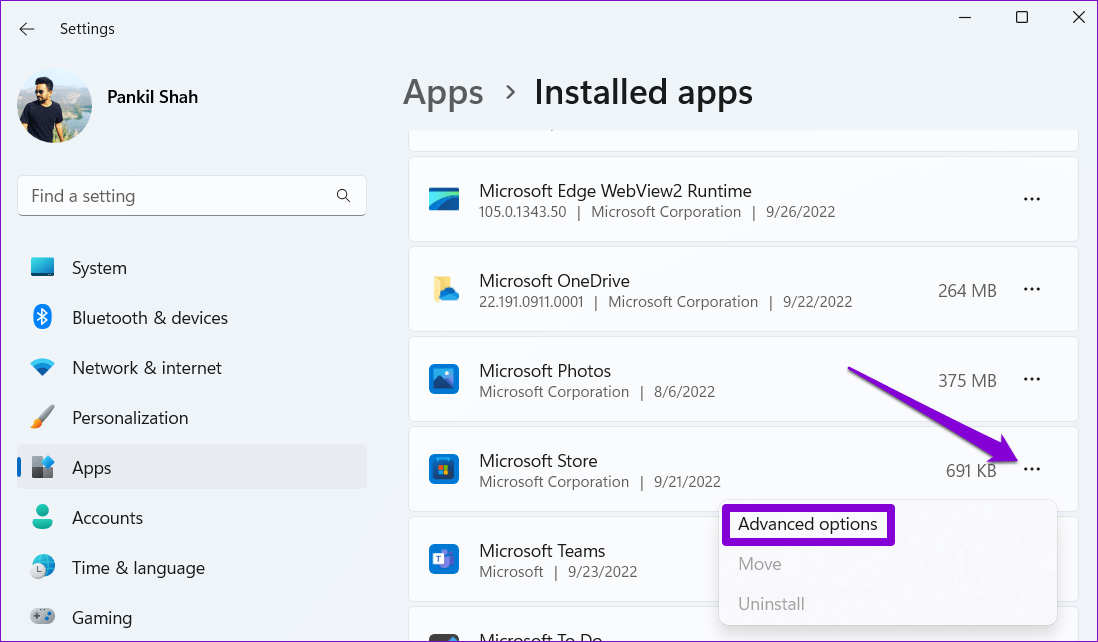Choose Uninstall from the context menu

point(771,604)
